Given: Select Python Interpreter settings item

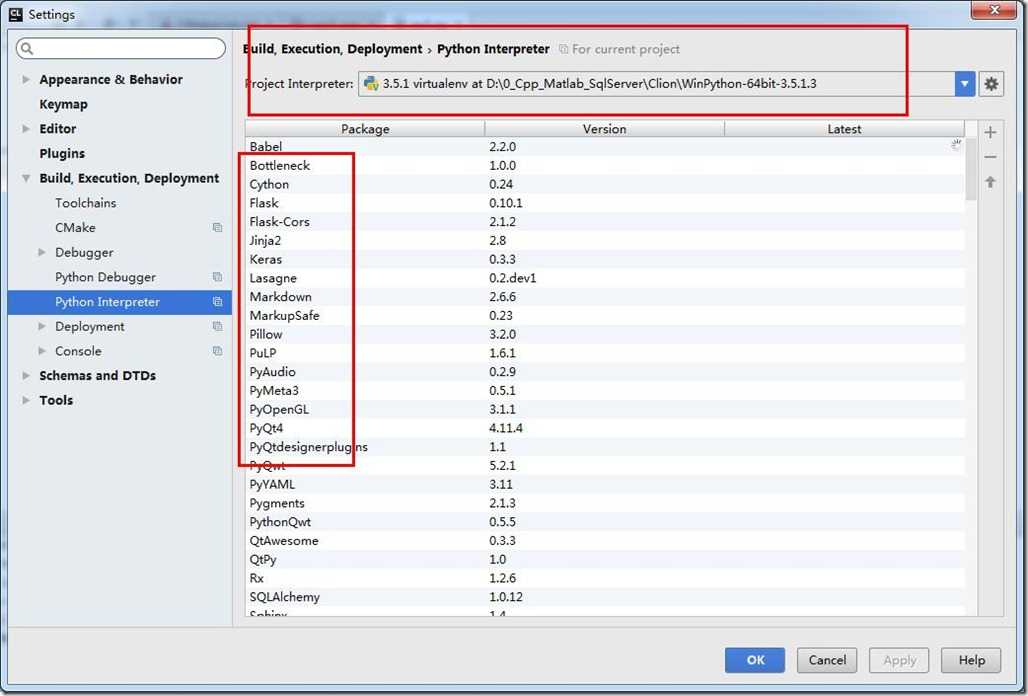Looking at the screenshot, I should 119,302.
